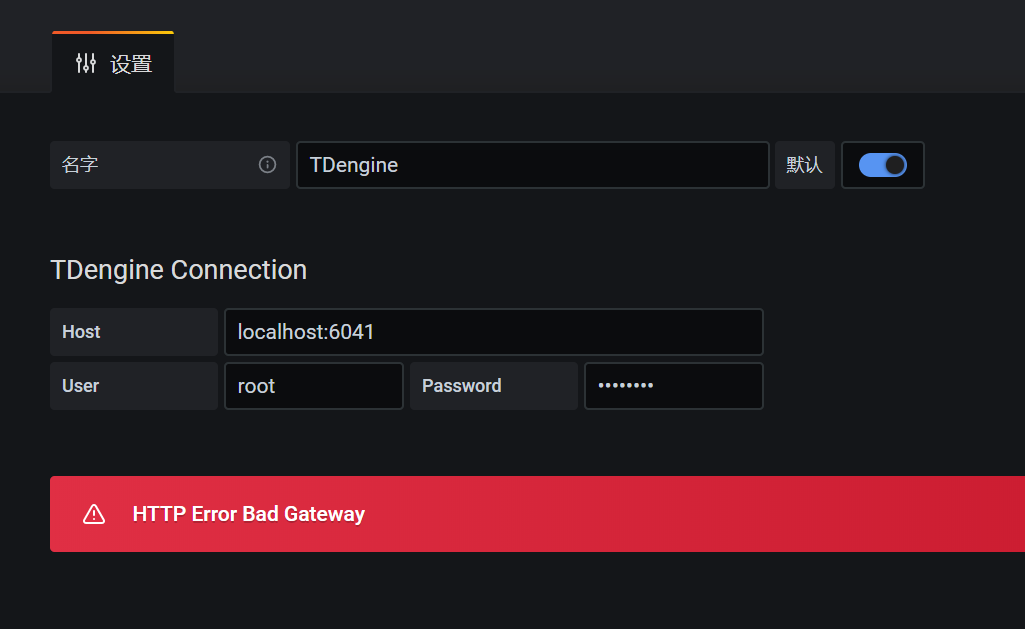Select the settings adjustment icon above the form
This screenshot has height=629, width=1025.
87,63
